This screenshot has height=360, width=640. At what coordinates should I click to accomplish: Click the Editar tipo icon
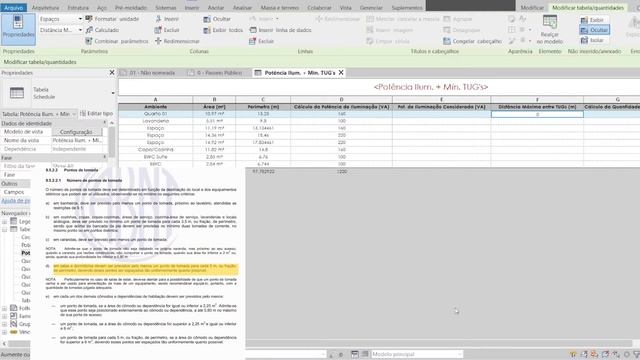coord(83,113)
